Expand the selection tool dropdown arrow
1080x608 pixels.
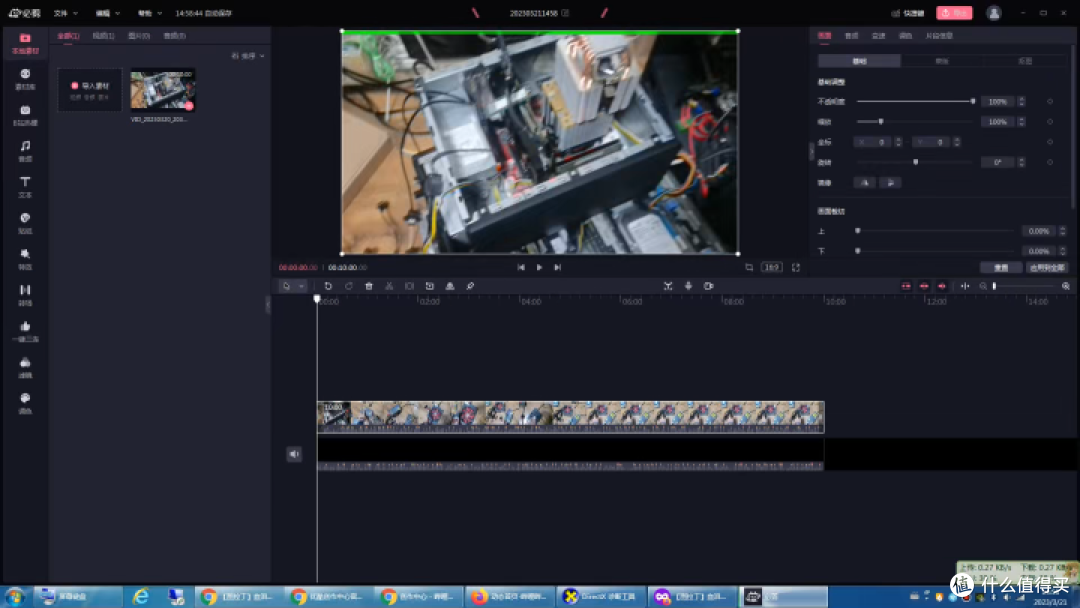click(302, 286)
